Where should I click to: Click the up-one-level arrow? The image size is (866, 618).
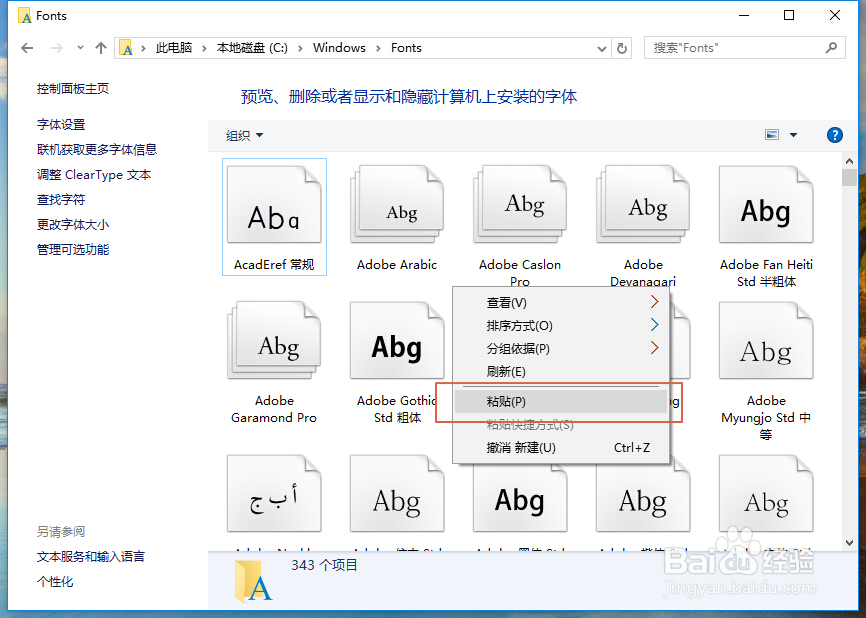coord(101,48)
